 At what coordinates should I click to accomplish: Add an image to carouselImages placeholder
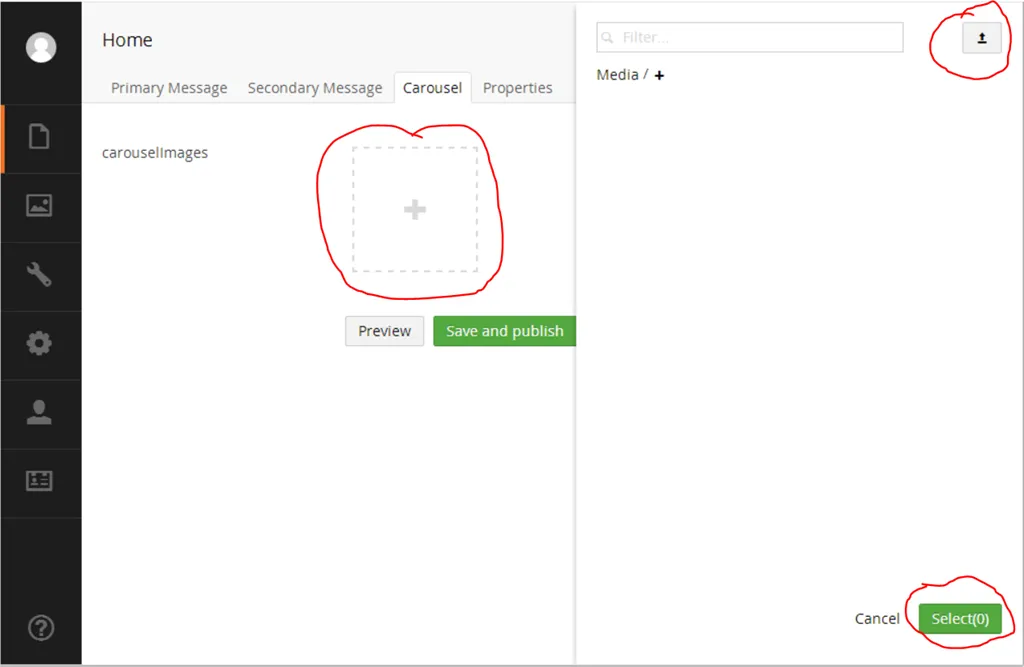(x=414, y=210)
